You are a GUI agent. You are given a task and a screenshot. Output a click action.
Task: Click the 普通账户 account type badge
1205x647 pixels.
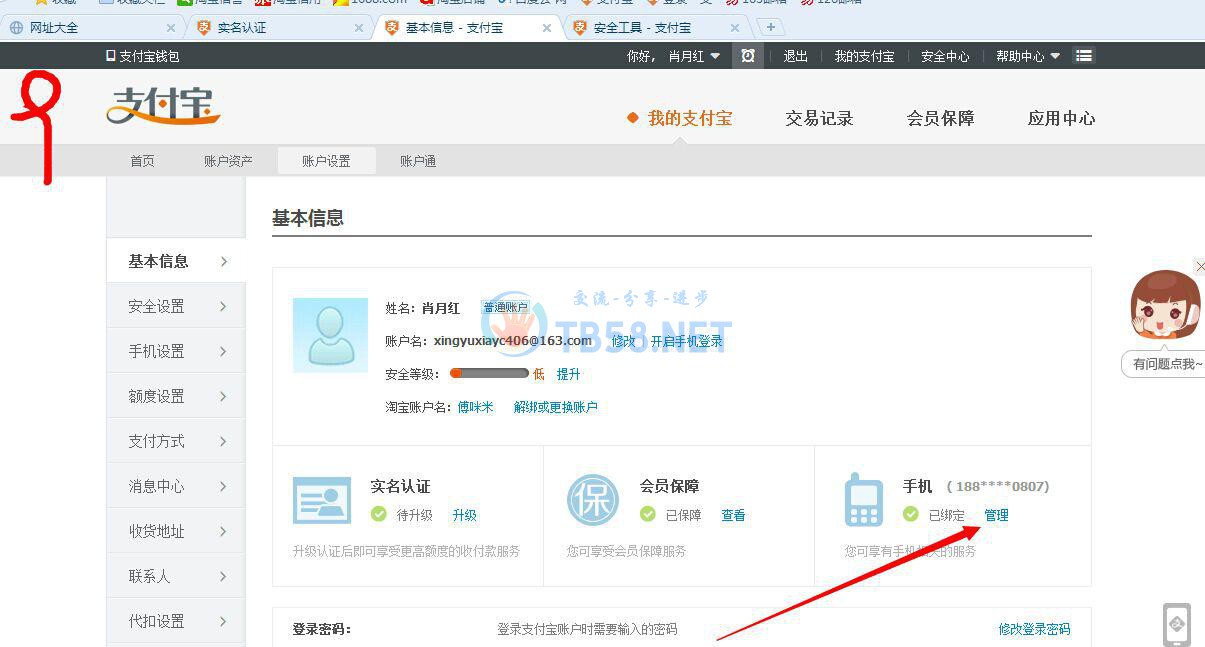point(505,308)
